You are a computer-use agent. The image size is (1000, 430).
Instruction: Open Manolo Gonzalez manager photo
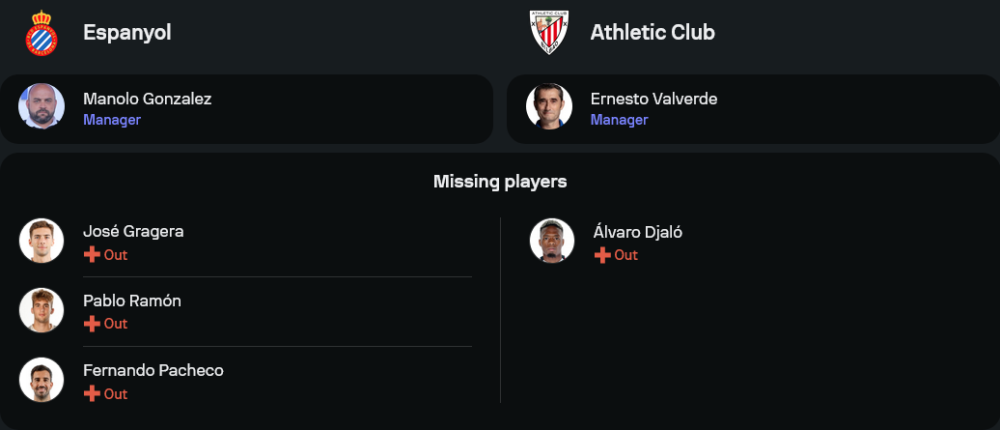click(41, 107)
